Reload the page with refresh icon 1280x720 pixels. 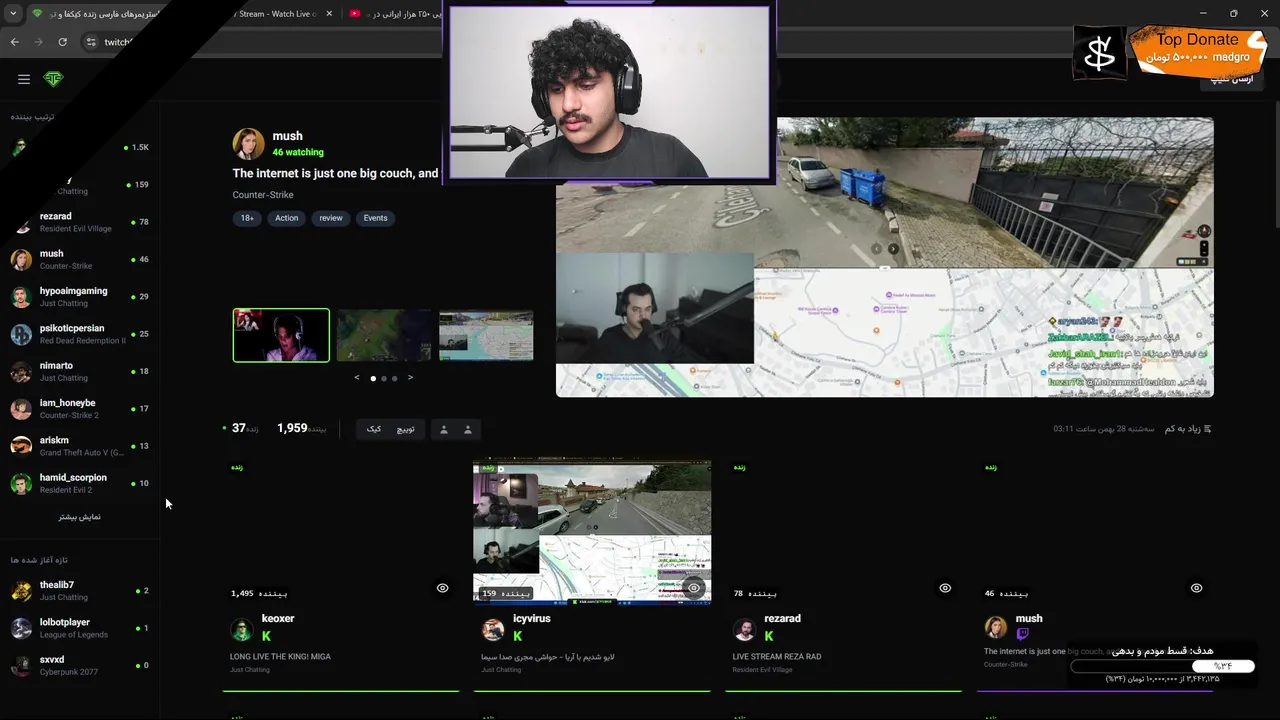pyautogui.click(x=62, y=42)
